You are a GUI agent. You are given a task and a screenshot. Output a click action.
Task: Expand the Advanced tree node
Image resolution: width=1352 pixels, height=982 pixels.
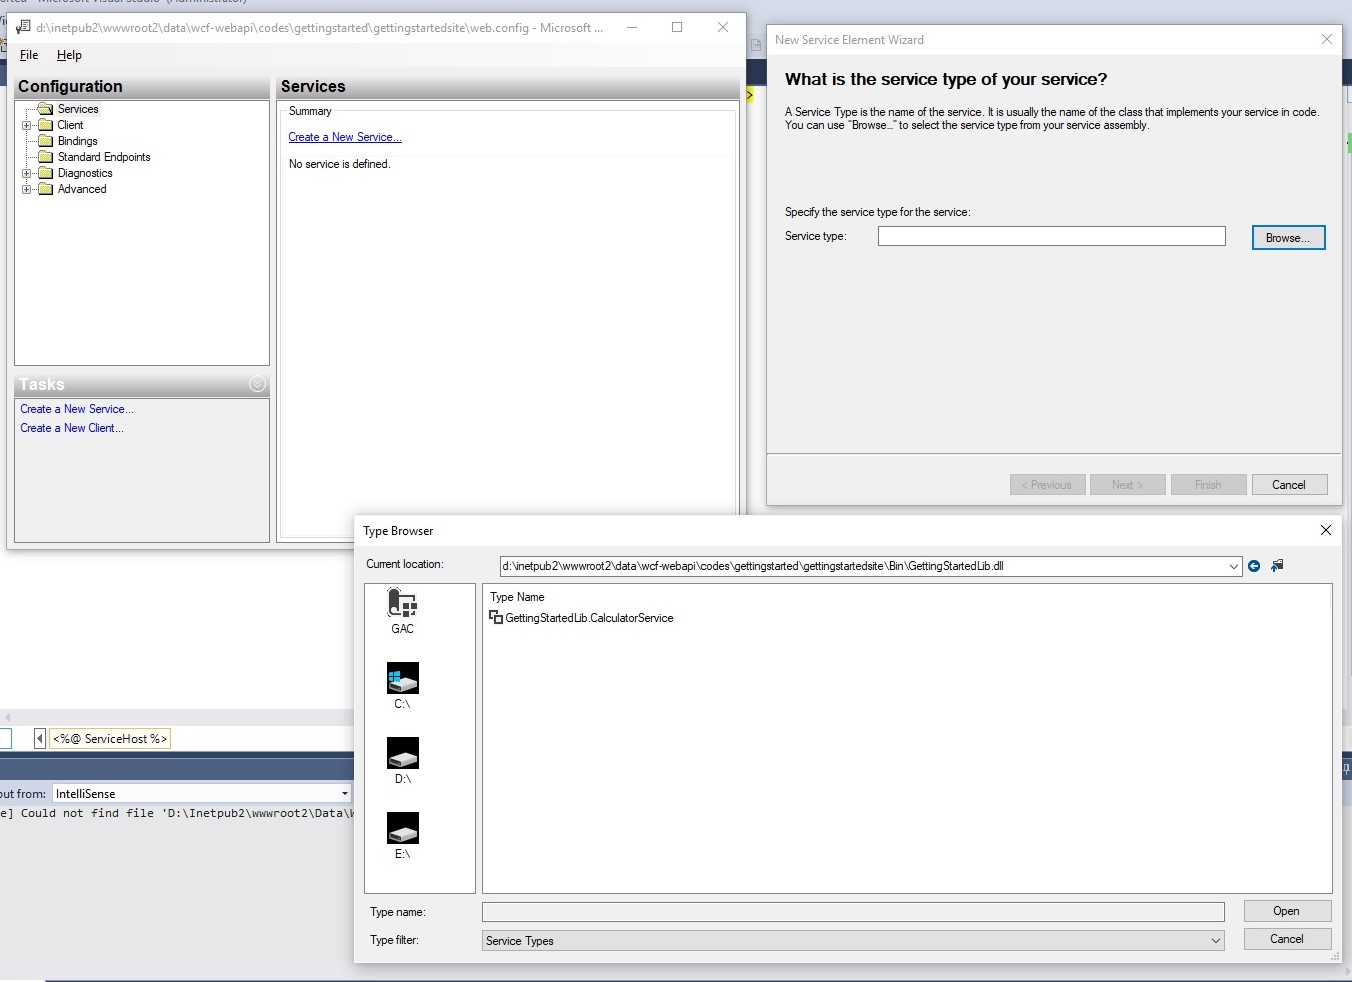tap(27, 188)
